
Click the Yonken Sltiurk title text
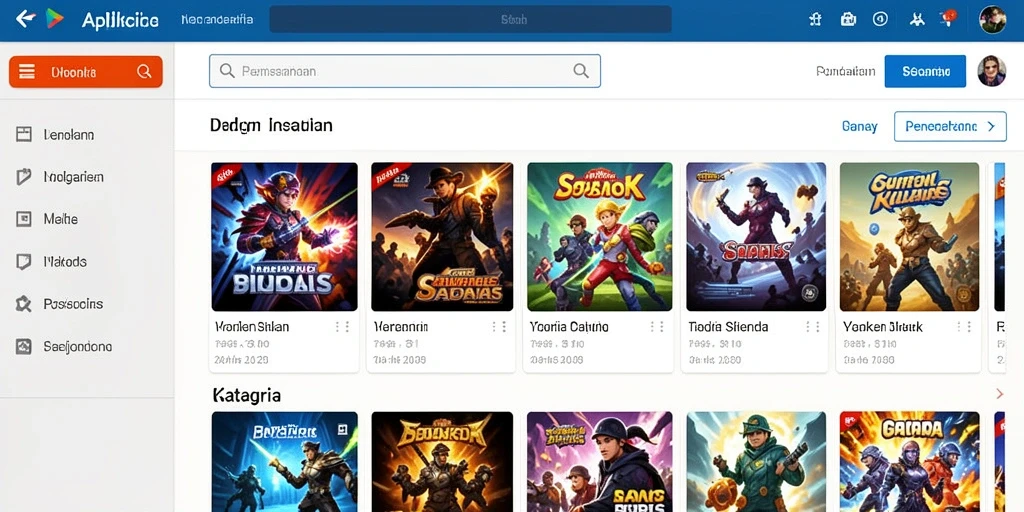pyautogui.click(x=882, y=327)
